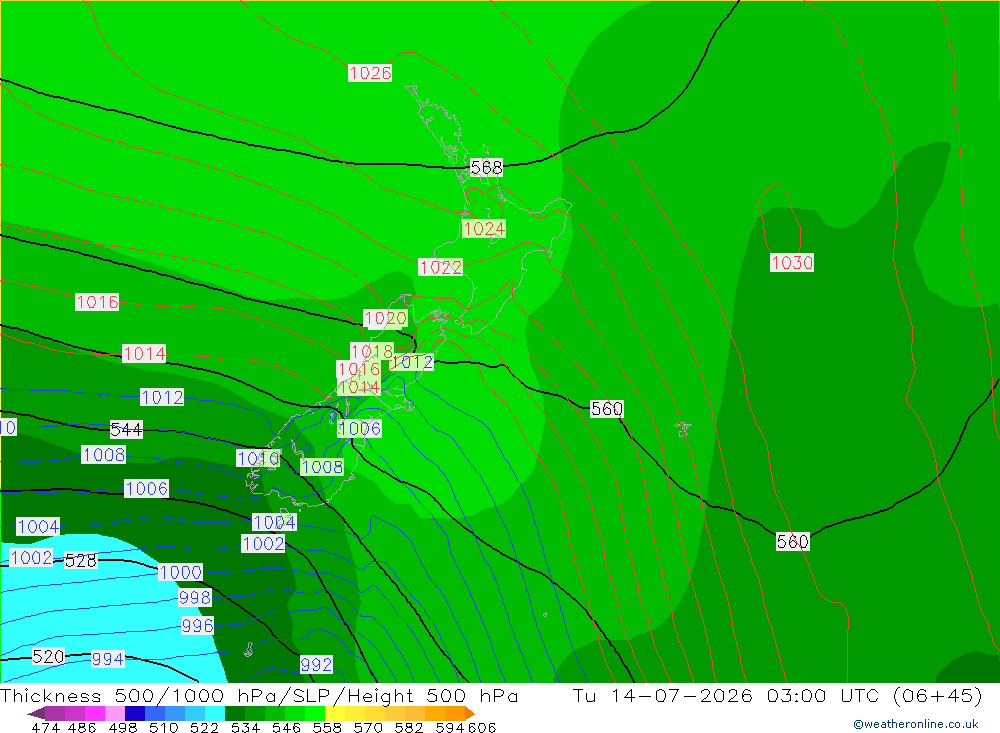Select the 1004 label just above 1002 and 528
The width and height of the screenshot is (1000, 733).
coord(38,526)
